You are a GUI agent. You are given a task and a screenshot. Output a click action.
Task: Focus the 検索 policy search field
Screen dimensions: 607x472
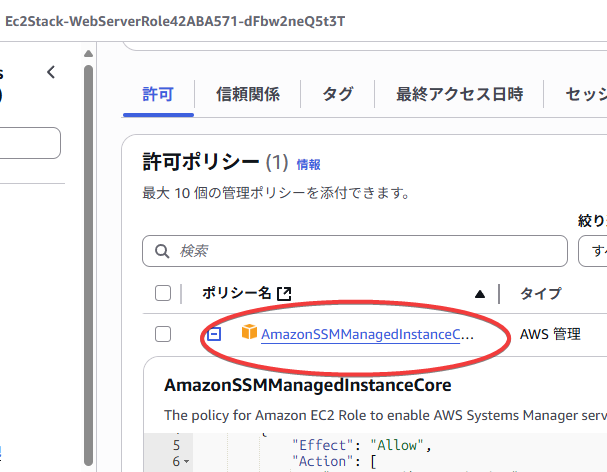[355, 251]
